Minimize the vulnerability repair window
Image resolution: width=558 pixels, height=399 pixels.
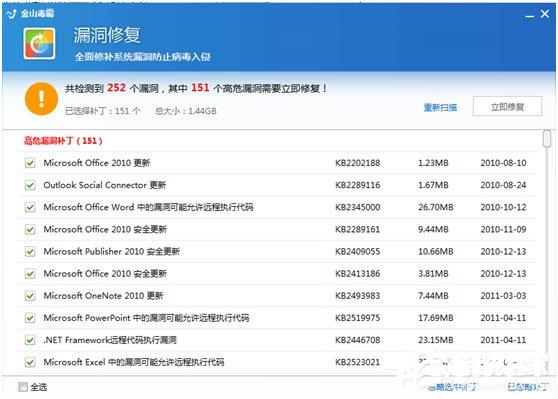tap(530, 16)
